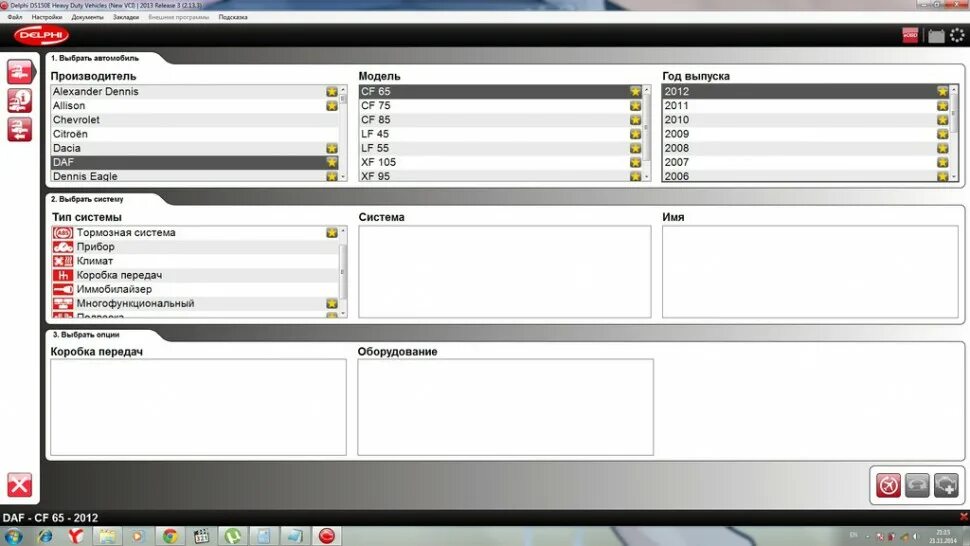970x546 pixels.
Task: Click the manufacturer list's scroll-down arrow
Action: coord(343,177)
